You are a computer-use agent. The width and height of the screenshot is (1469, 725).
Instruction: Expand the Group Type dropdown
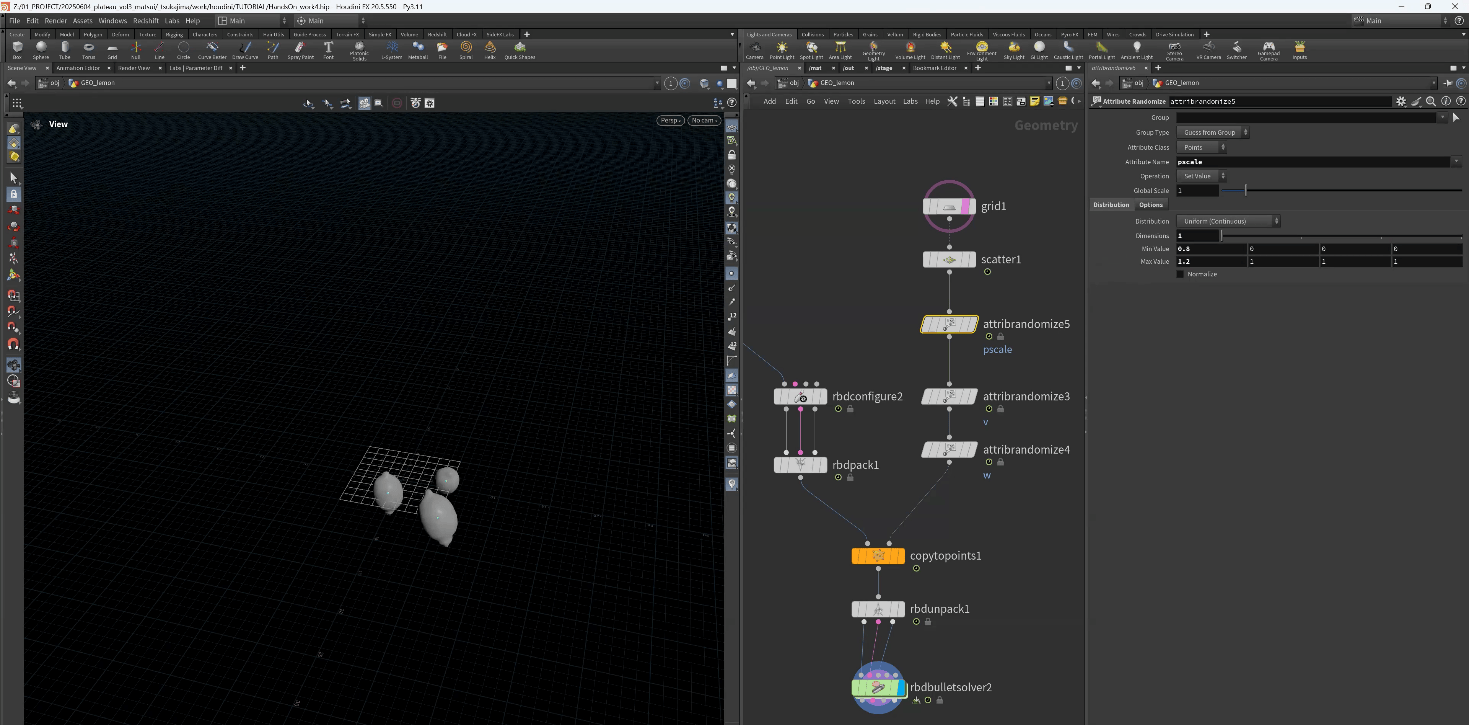[1214, 132]
